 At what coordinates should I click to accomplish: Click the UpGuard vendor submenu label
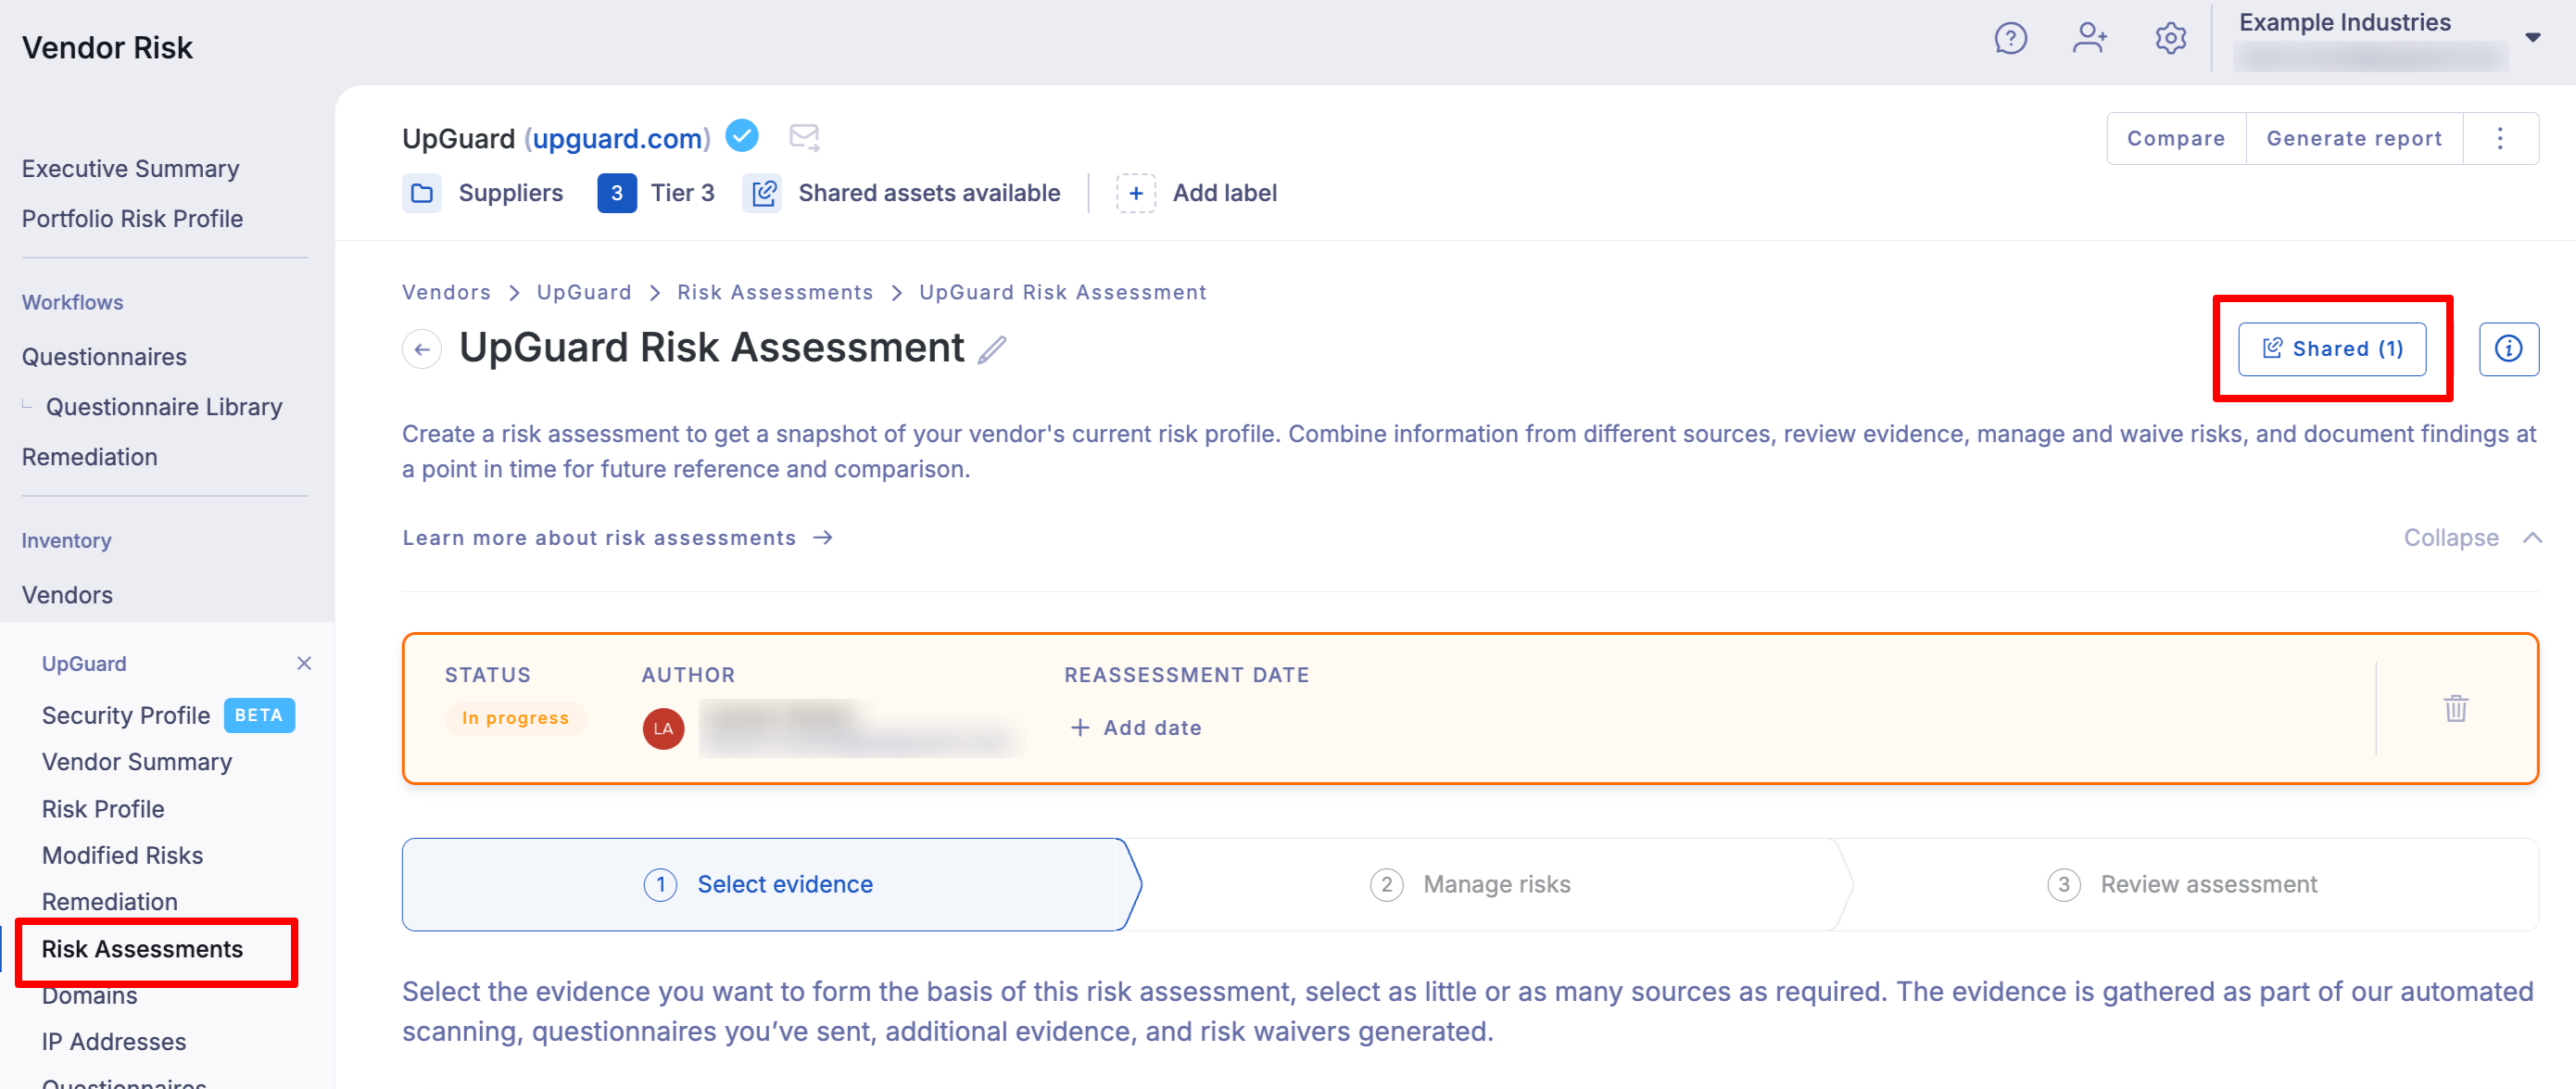(x=84, y=664)
